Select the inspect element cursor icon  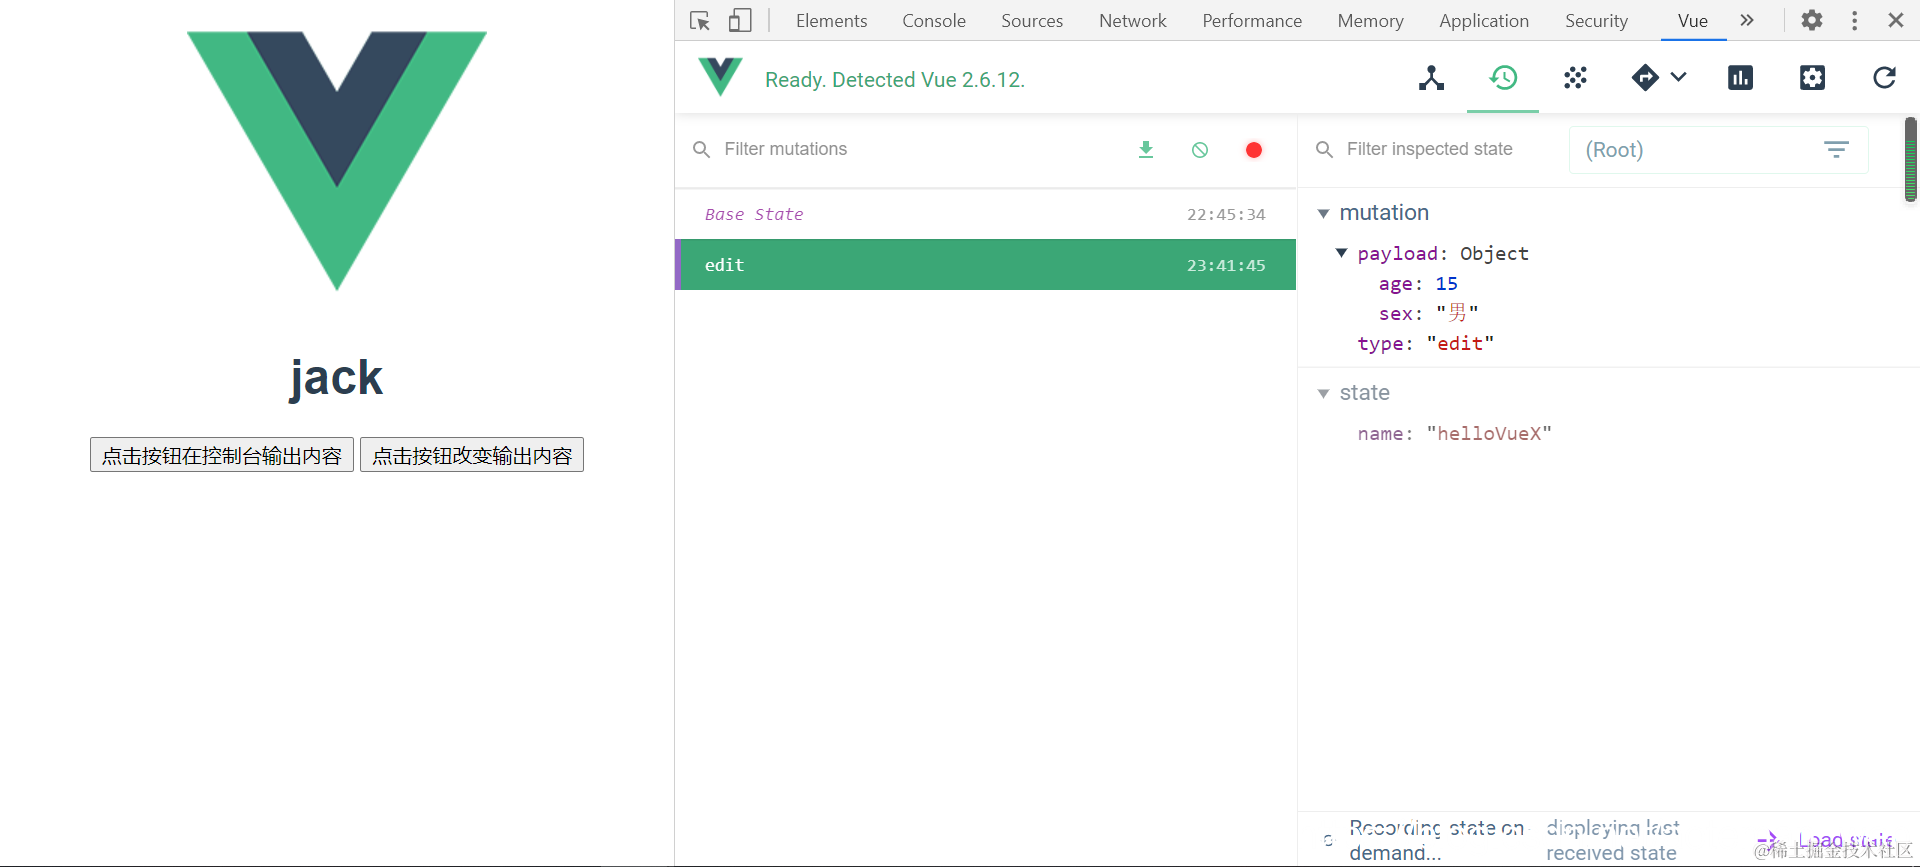tap(700, 20)
